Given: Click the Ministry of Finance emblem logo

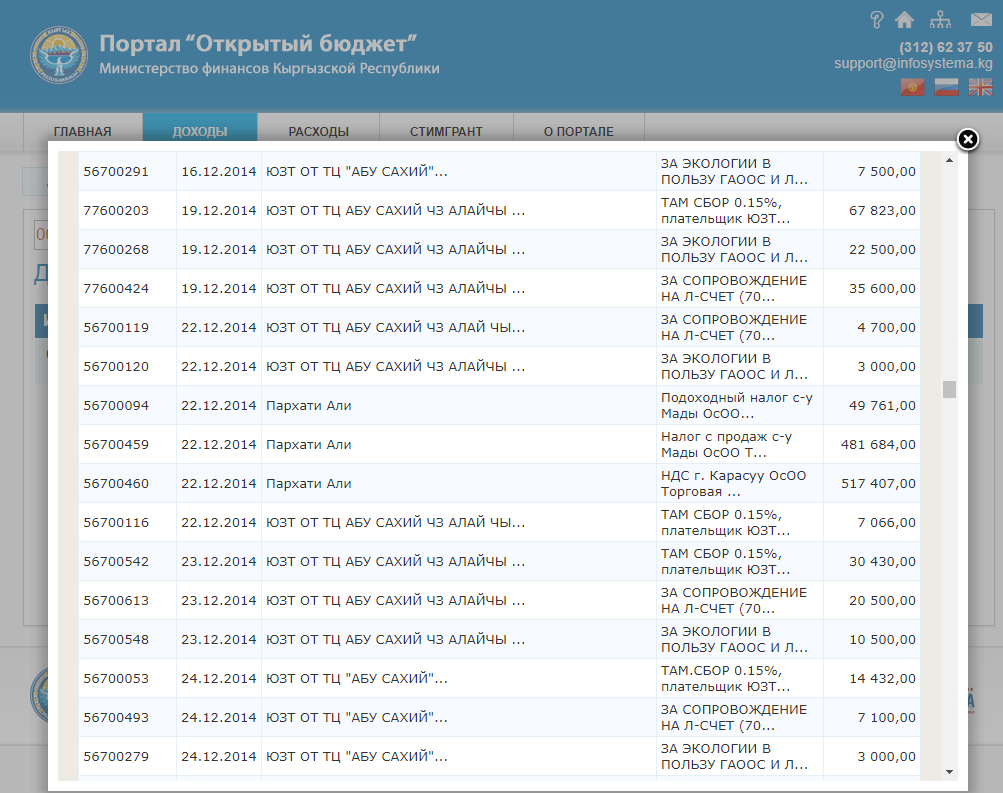Looking at the screenshot, I should 59,56.
